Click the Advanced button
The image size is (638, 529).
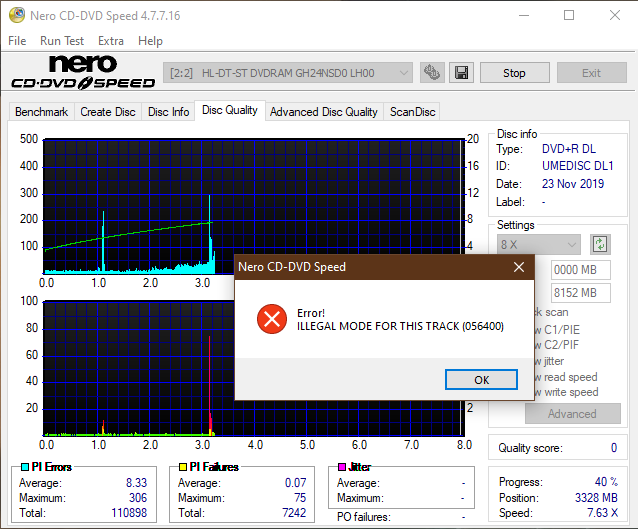[572, 414]
